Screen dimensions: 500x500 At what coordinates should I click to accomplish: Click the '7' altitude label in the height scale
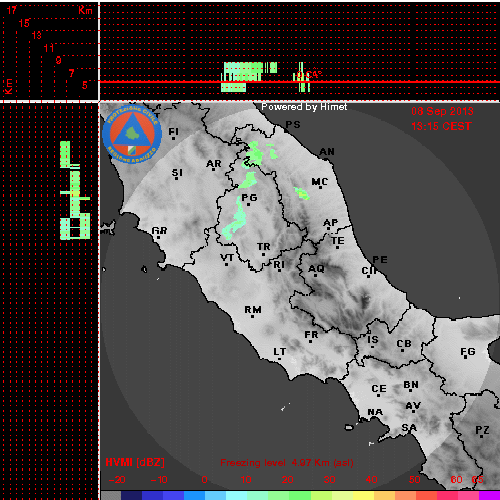point(71,73)
